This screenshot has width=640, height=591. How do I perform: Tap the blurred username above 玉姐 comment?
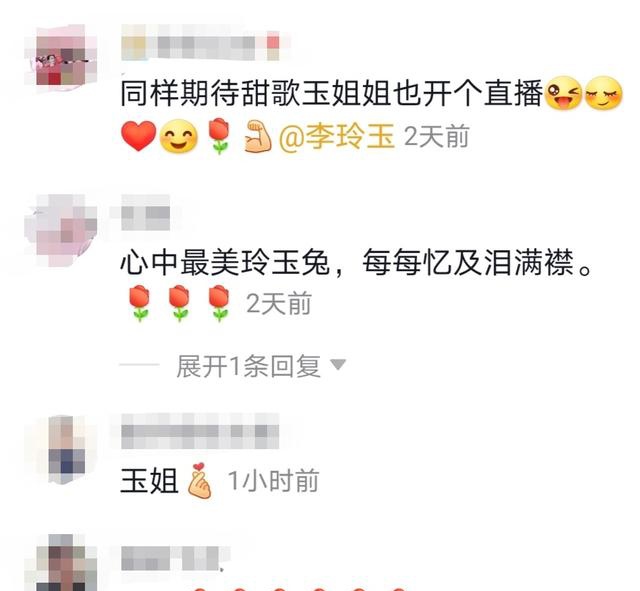200,431
